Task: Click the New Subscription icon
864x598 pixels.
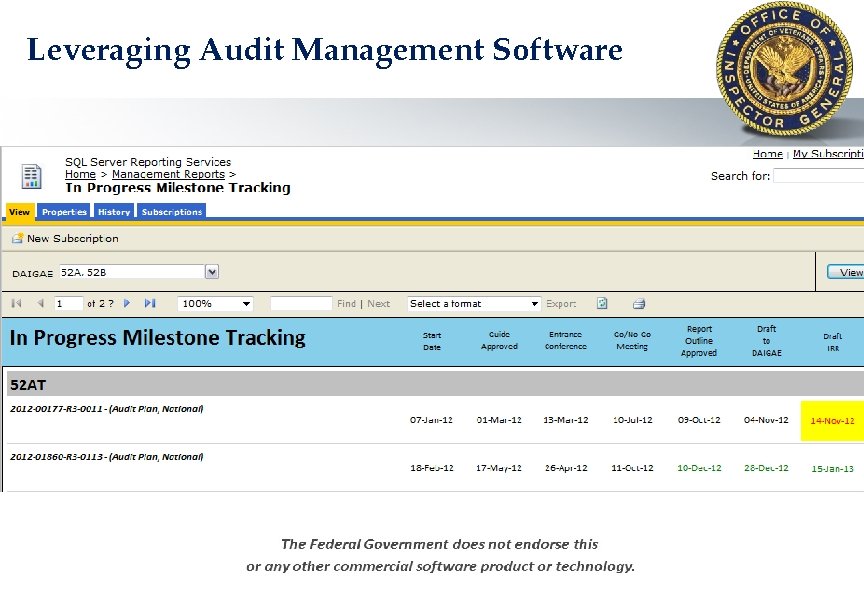Action: click(18, 238)
